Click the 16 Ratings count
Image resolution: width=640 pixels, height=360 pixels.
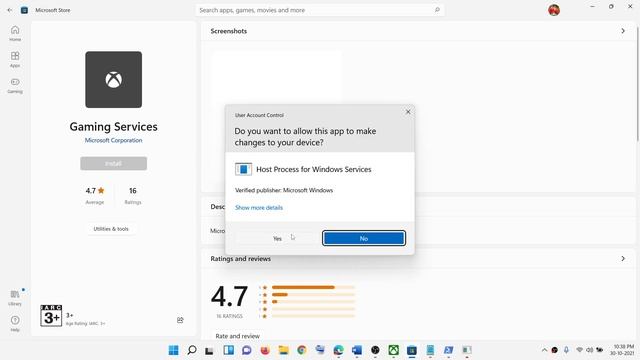click(x=133, y=195)
